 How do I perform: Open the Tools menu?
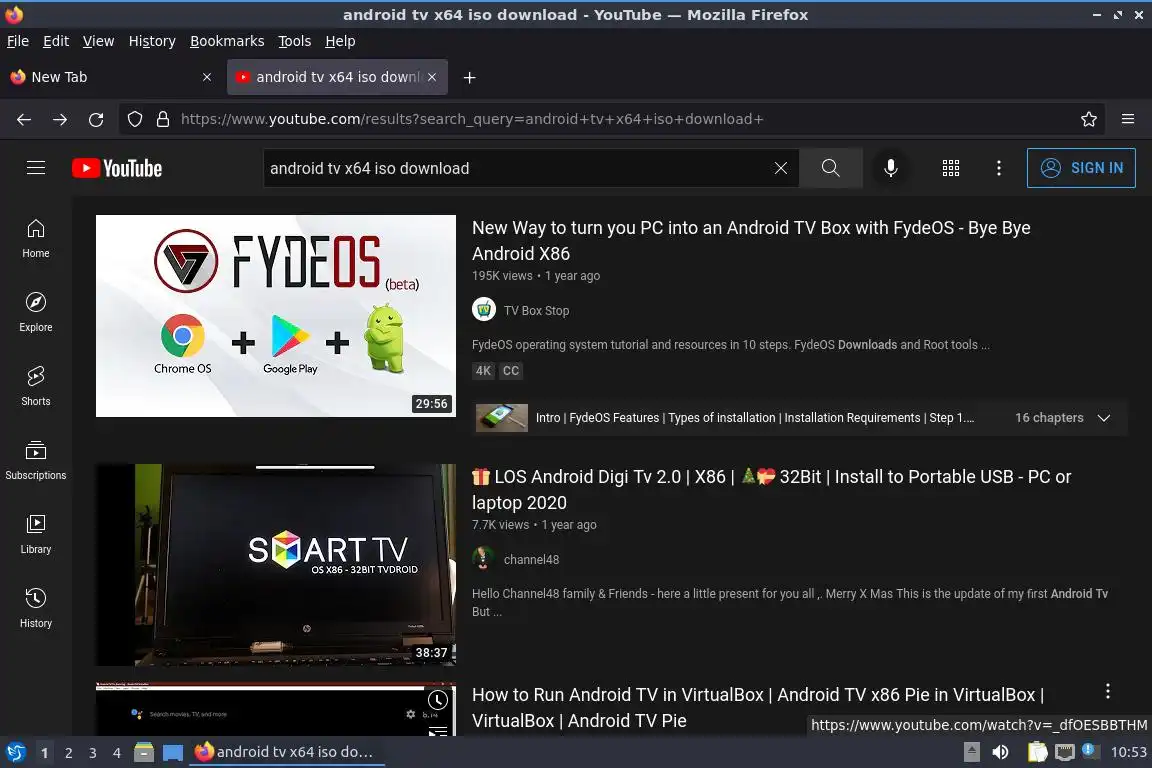point(295,41)
